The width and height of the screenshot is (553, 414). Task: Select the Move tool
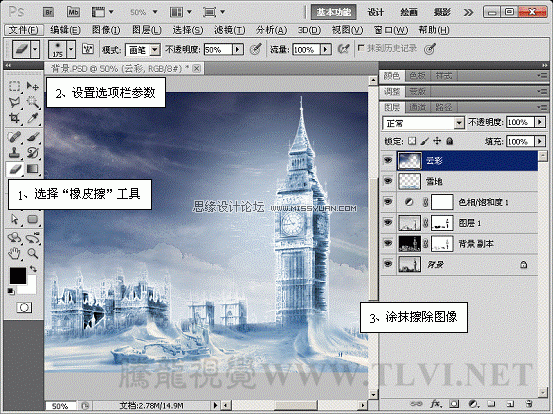tap(32, 86)
